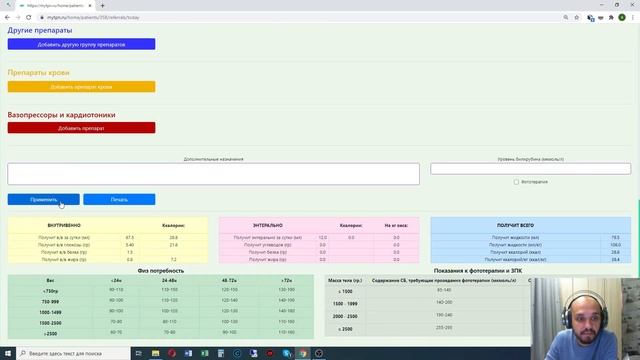Viewport: 640px width, 360px height.
Task: Click the zoom magnifier icon in the address bar
Action: [x=566, y=18]
